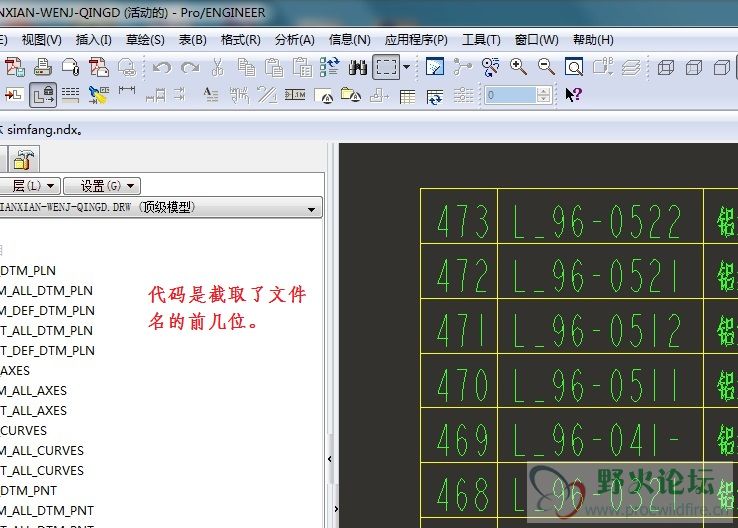Open the 格式(R) menu

coord(241,40)
